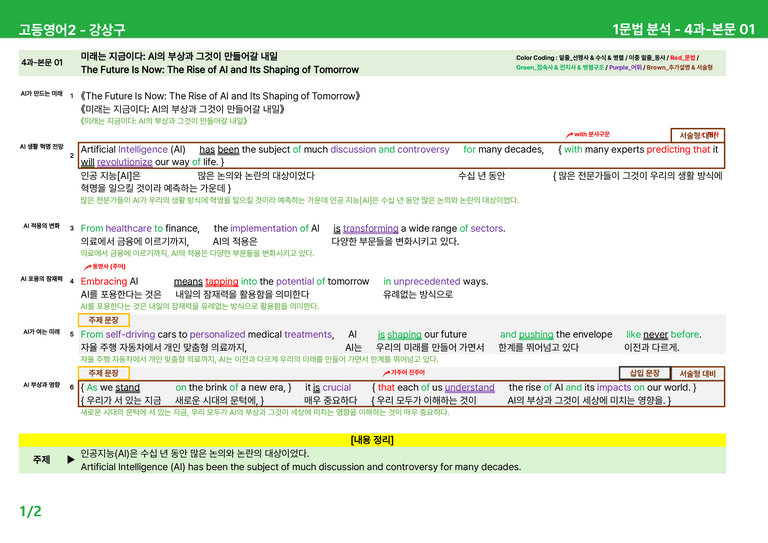Viewport: 768px width, 543px height.
Task: Click the purple underlined word understand
Action: (470, 388)
